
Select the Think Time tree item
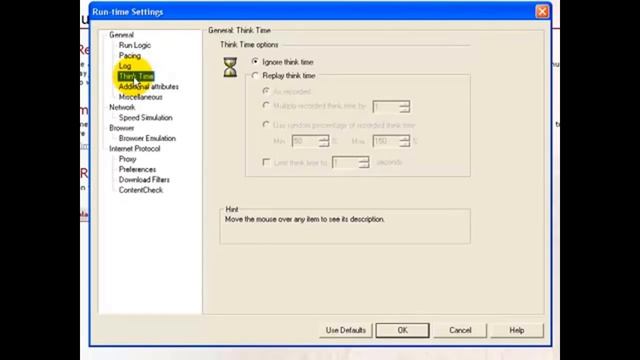coord(136,76)
